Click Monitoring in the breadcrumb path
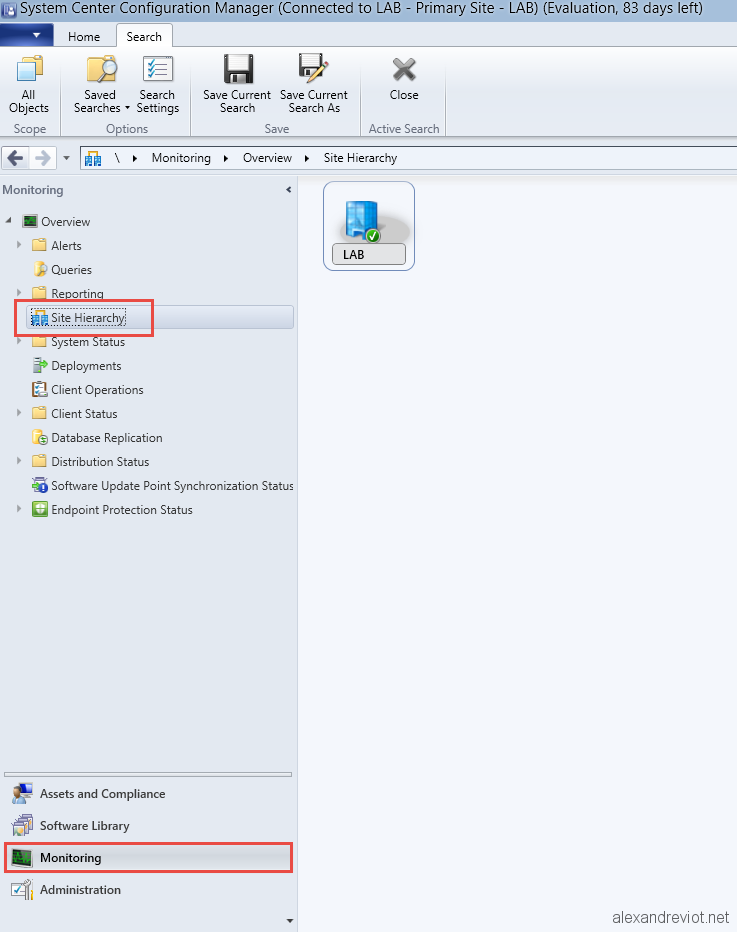Viewport: 737px width, 932px height. [x=181, y=158]
